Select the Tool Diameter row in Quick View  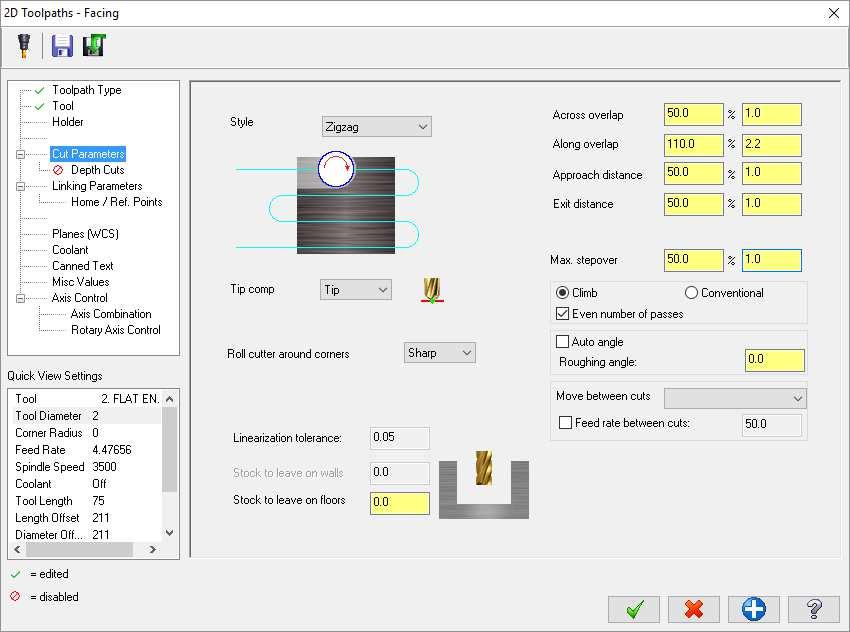[x=86, y=416]
